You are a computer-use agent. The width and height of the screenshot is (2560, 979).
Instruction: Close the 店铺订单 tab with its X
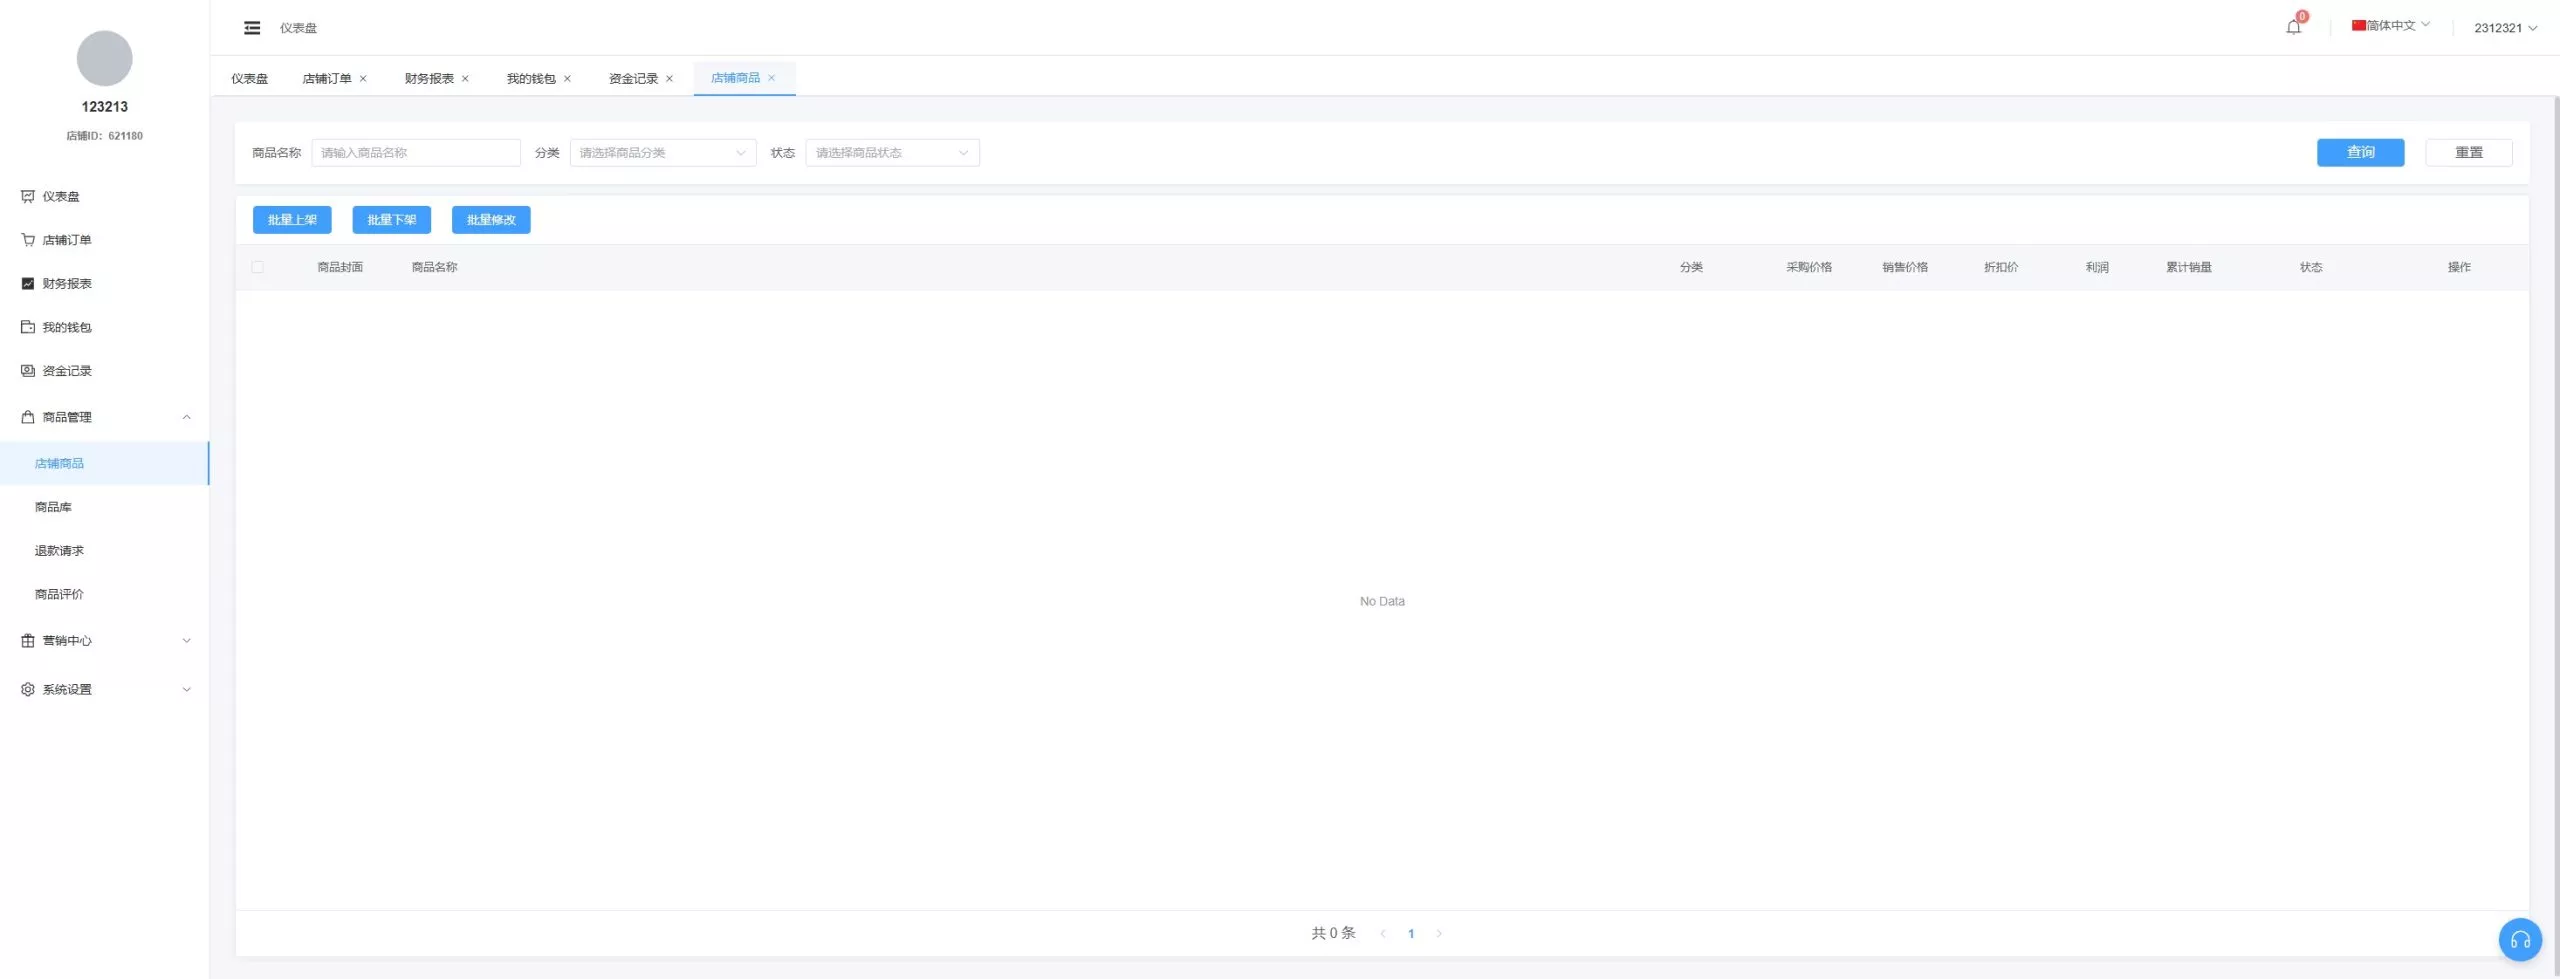(x=363, y=79)
